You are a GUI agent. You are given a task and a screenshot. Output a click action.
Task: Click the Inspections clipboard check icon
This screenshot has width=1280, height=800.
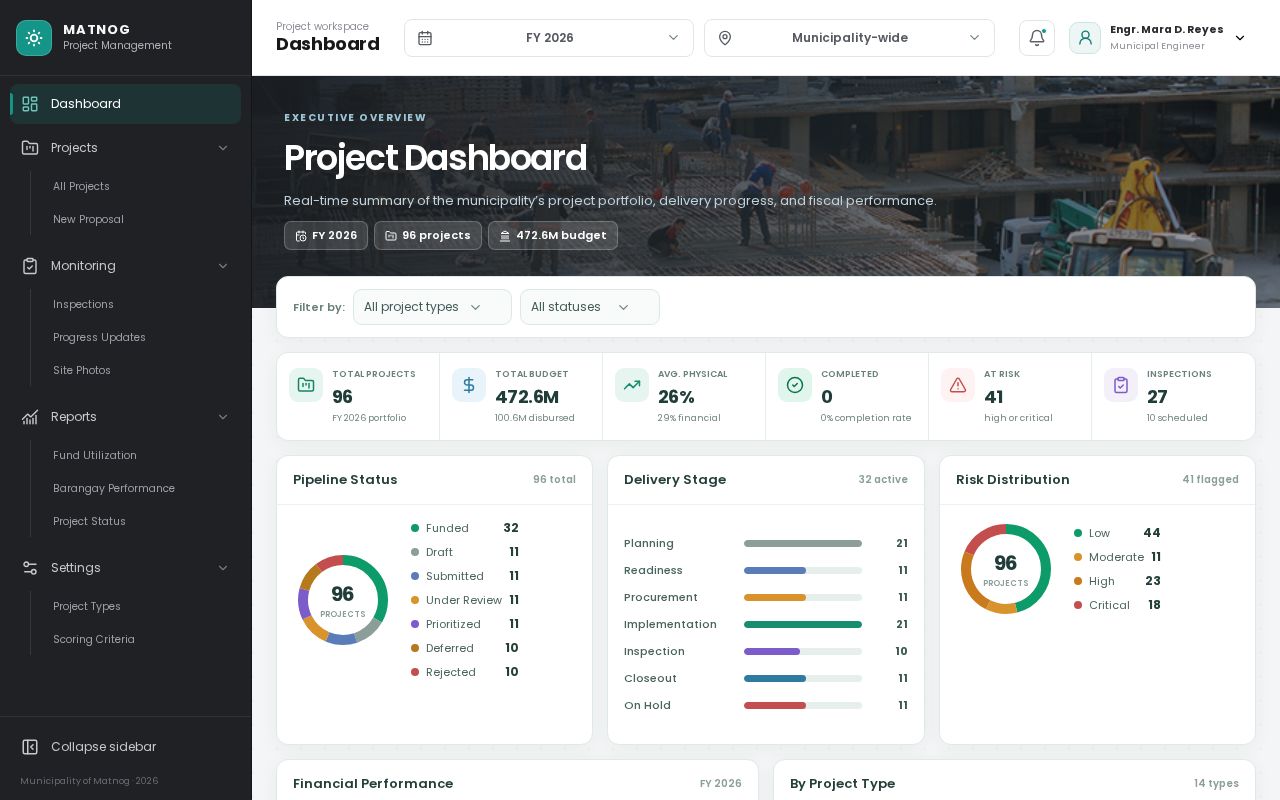(x=1121, y=385)
